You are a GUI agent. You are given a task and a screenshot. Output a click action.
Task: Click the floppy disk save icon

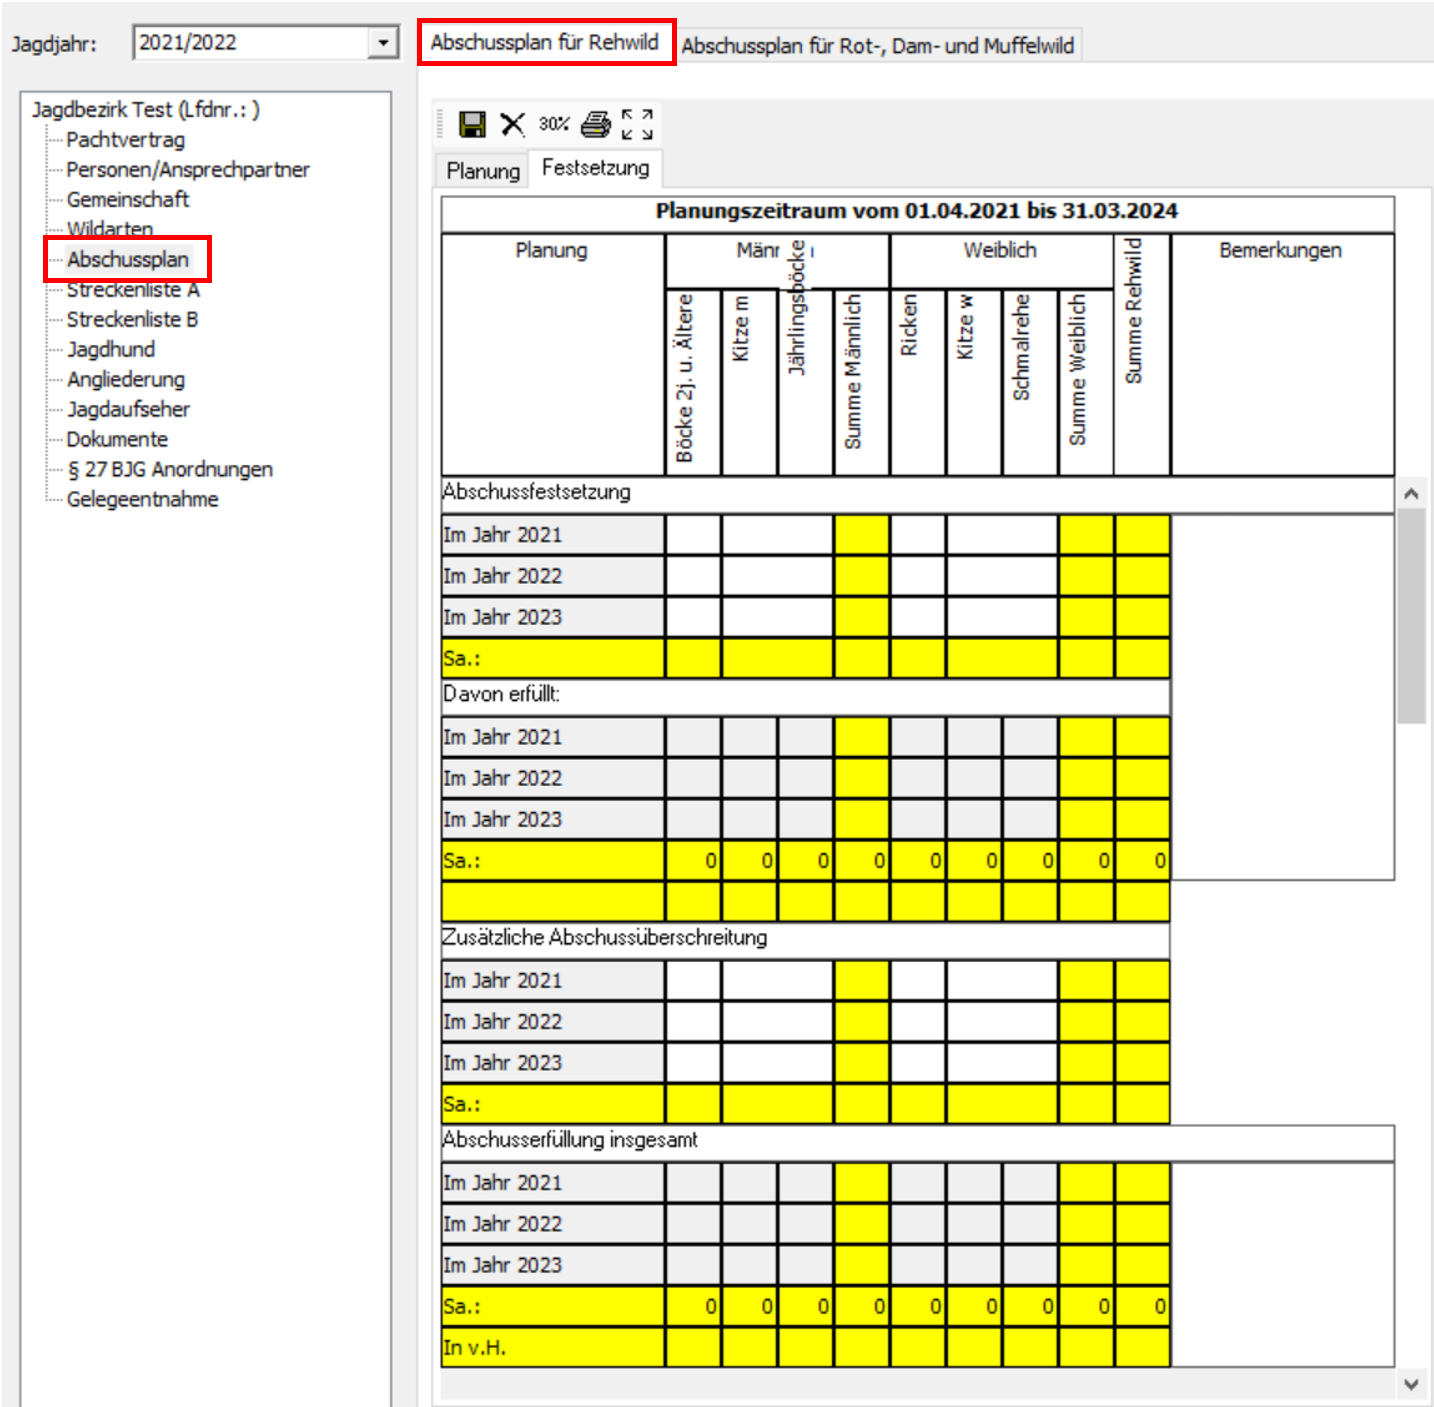click(472, 124)
